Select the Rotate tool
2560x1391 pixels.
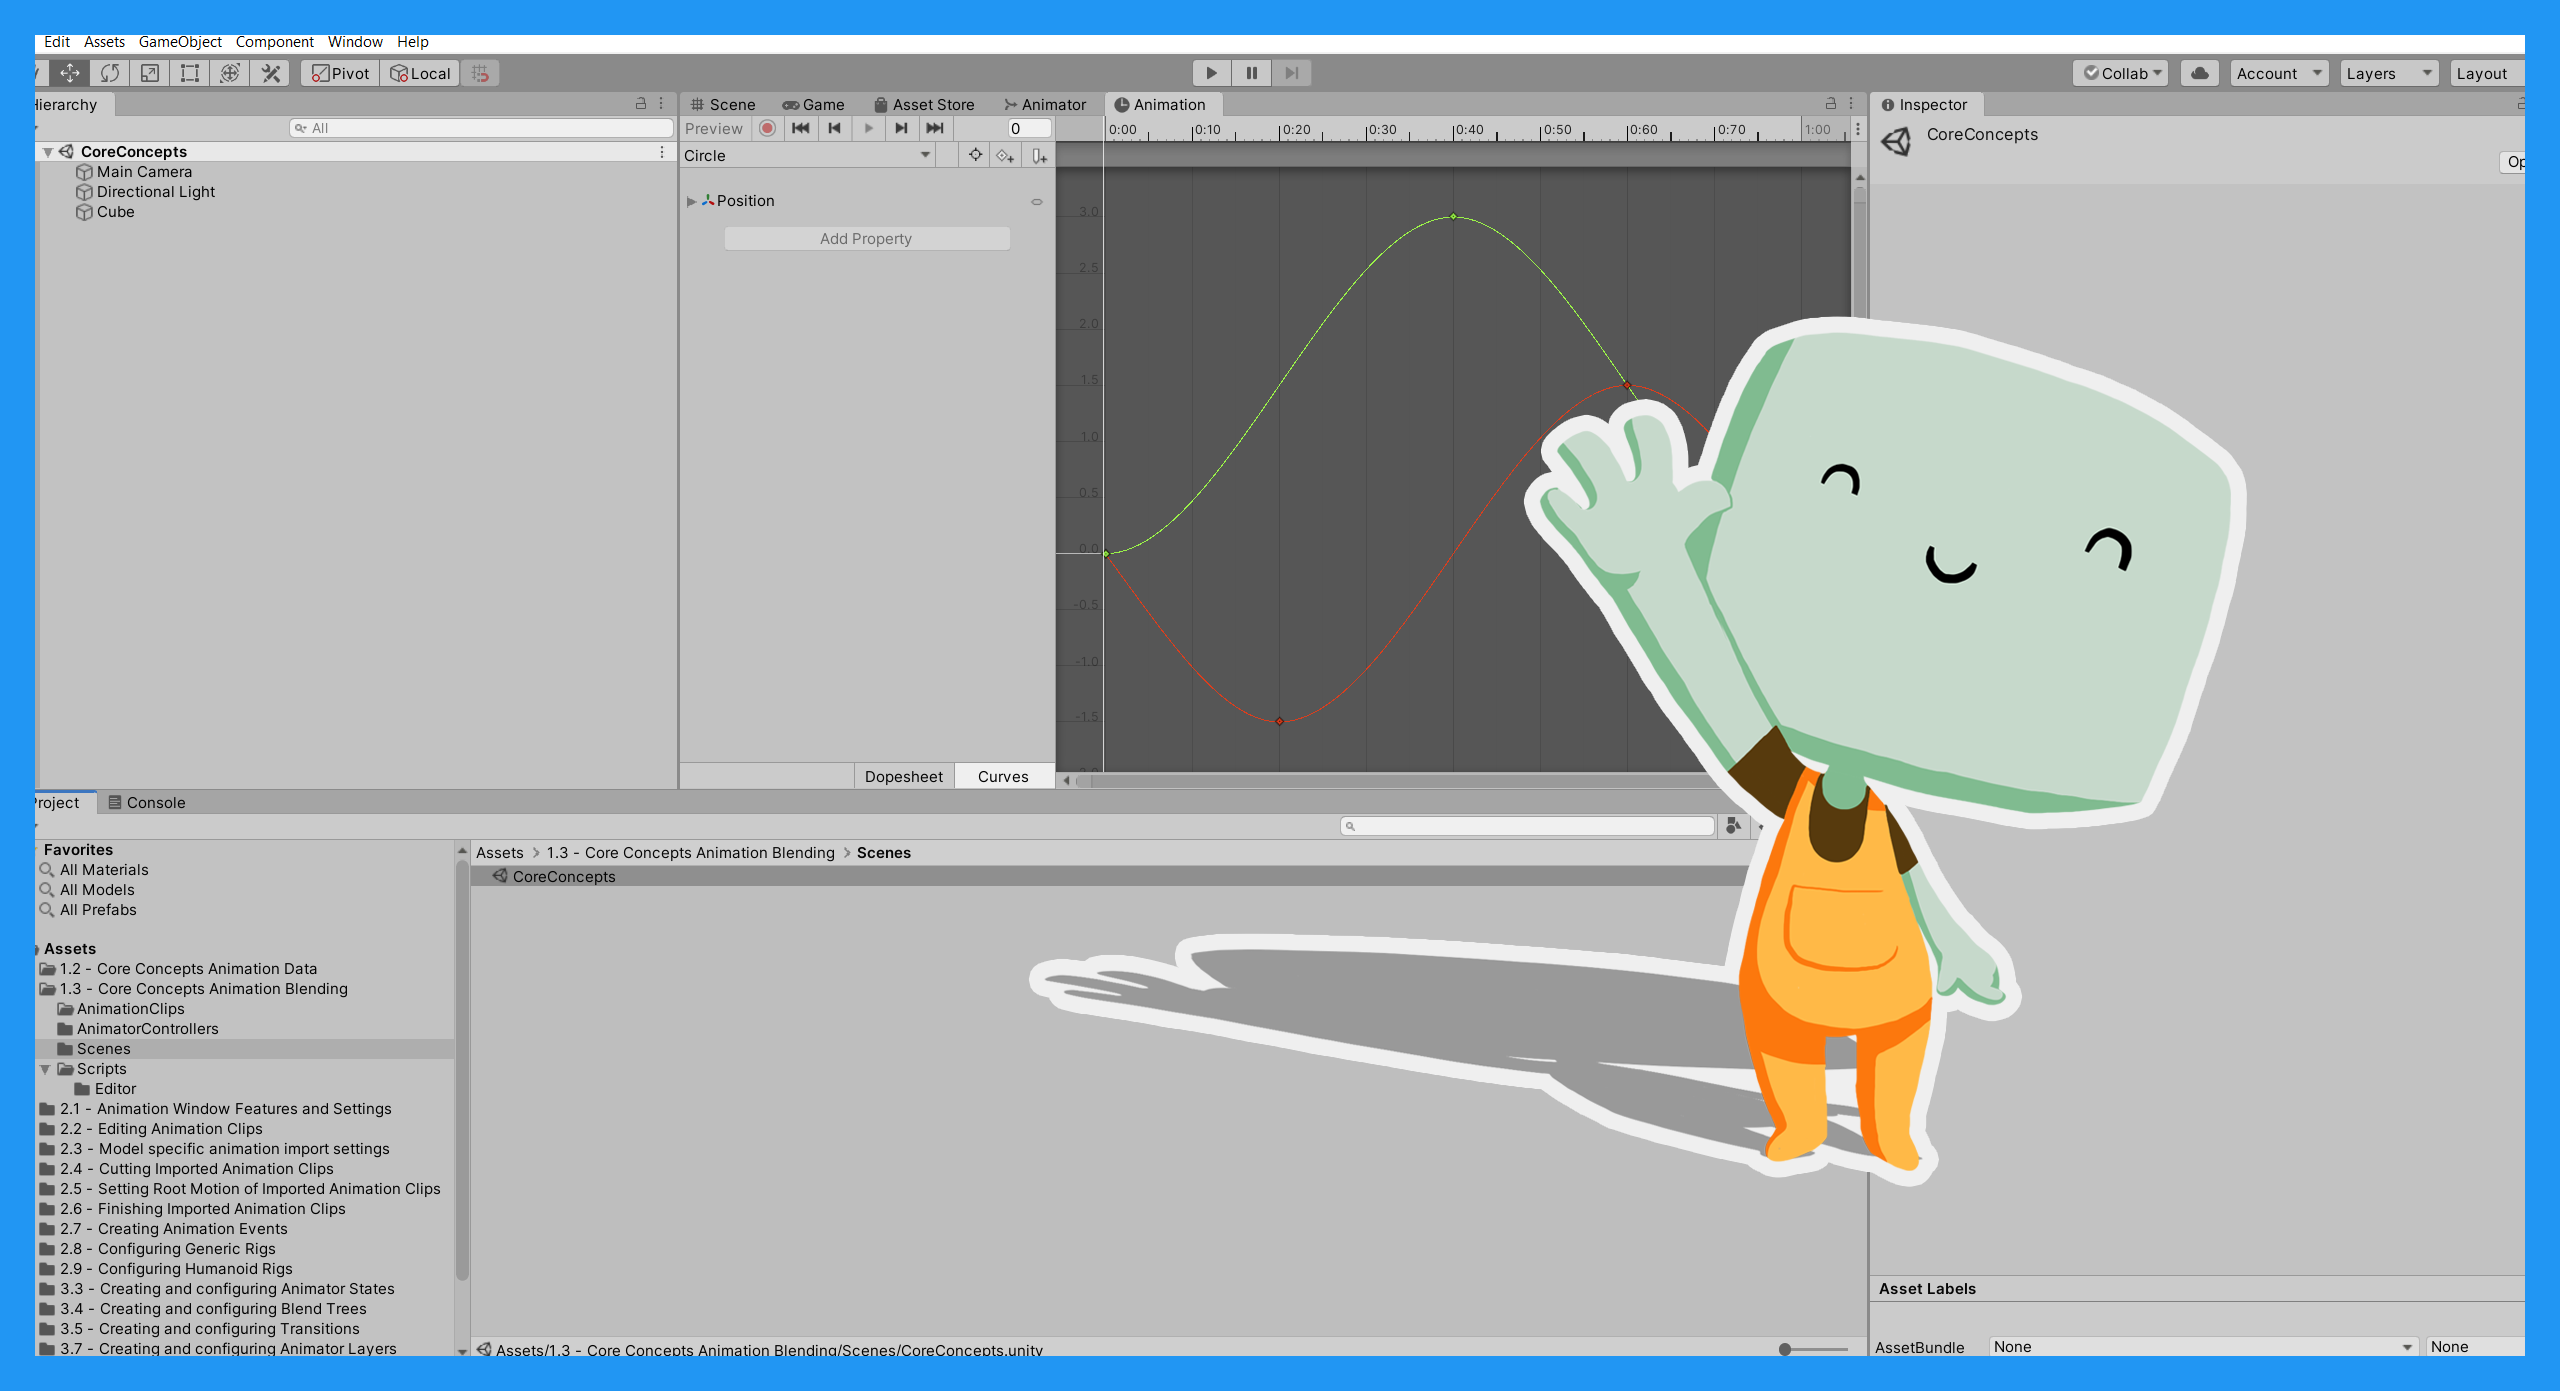tap(109, 72)
